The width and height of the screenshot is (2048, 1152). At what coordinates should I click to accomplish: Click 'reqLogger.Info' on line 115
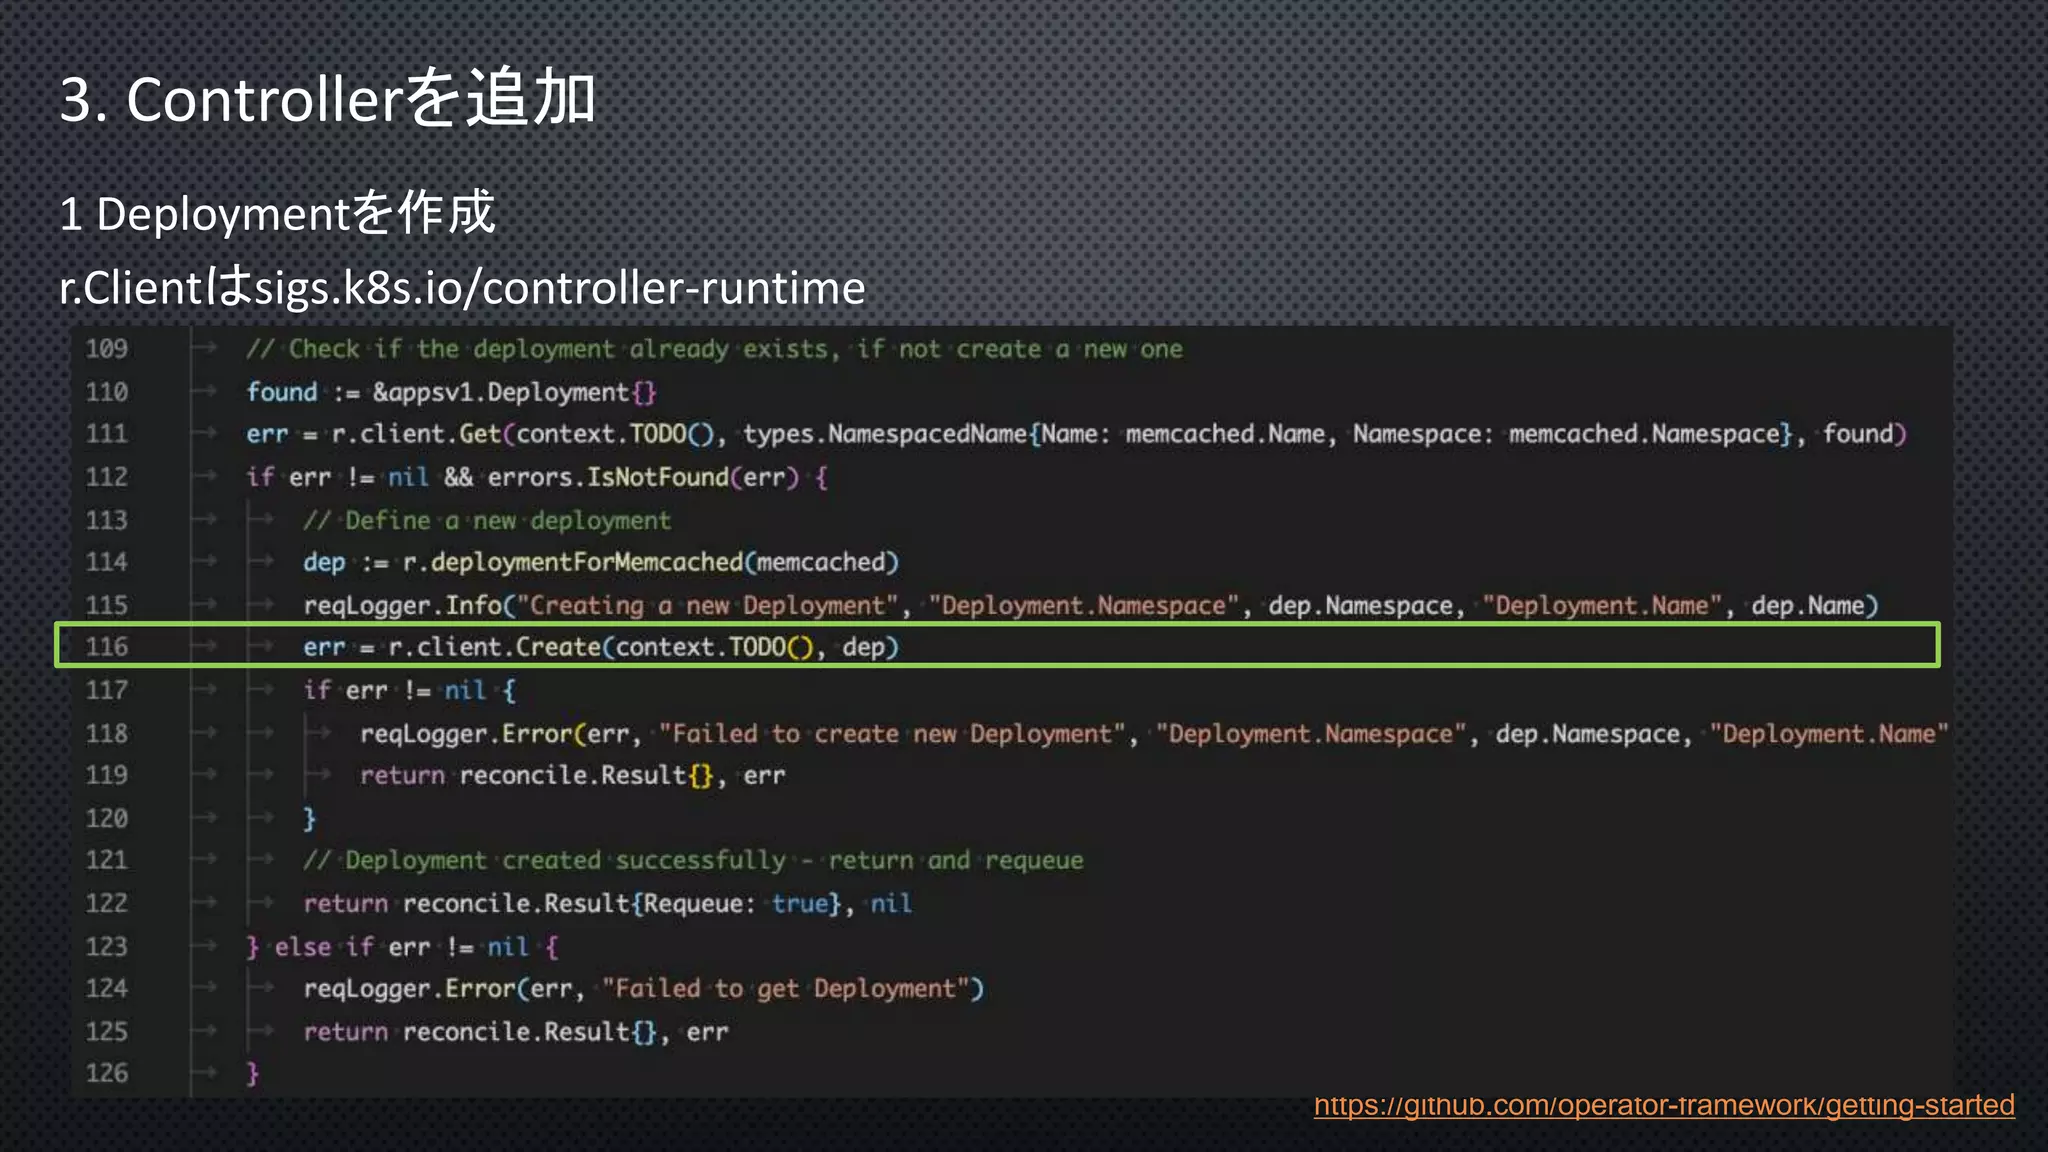click(x=402, y=605)
